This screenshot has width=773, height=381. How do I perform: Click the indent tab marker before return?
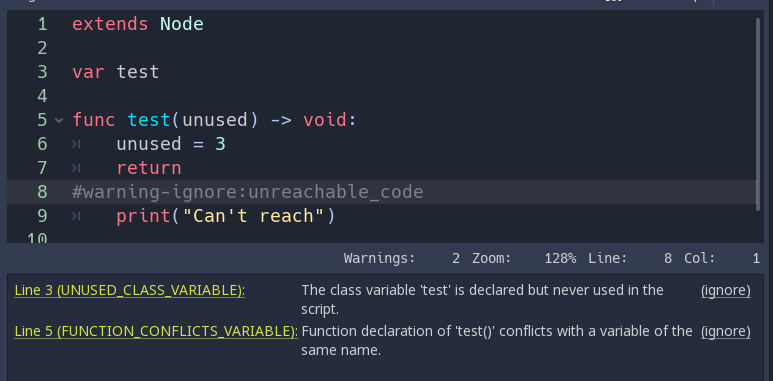point(76,168)
